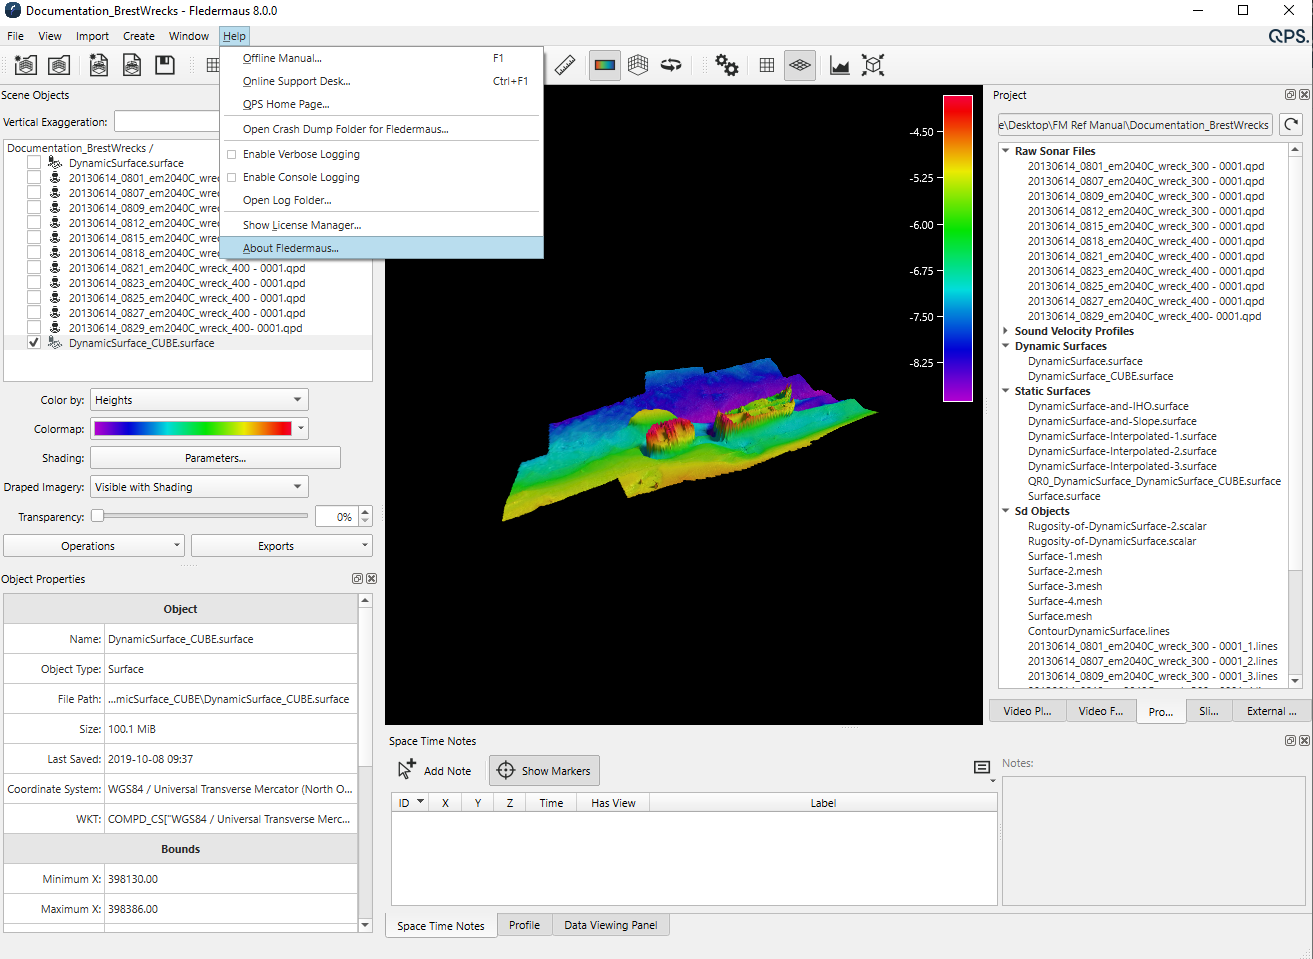Switch to the Data Viewing Panel tab

[610, 925]
